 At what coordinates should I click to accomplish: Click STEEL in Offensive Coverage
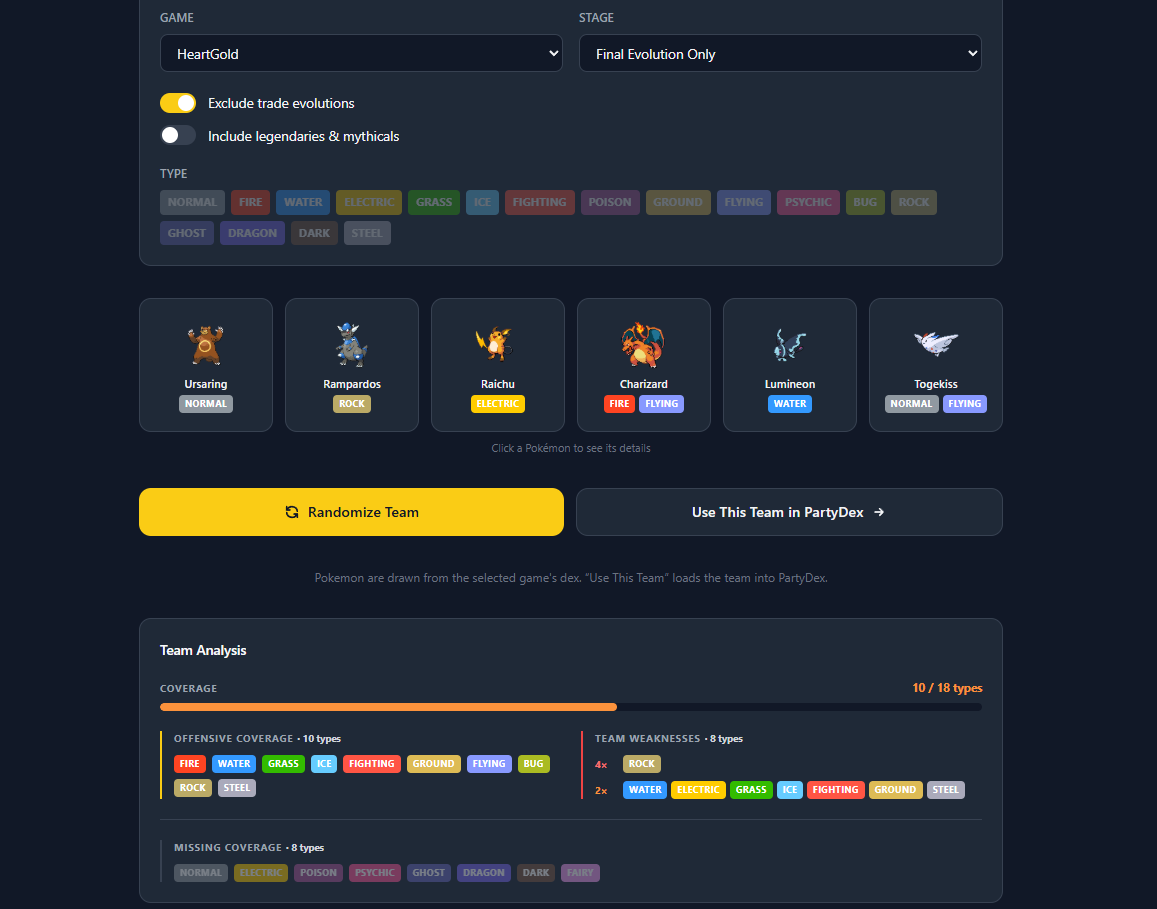click(x=237, y=788)
